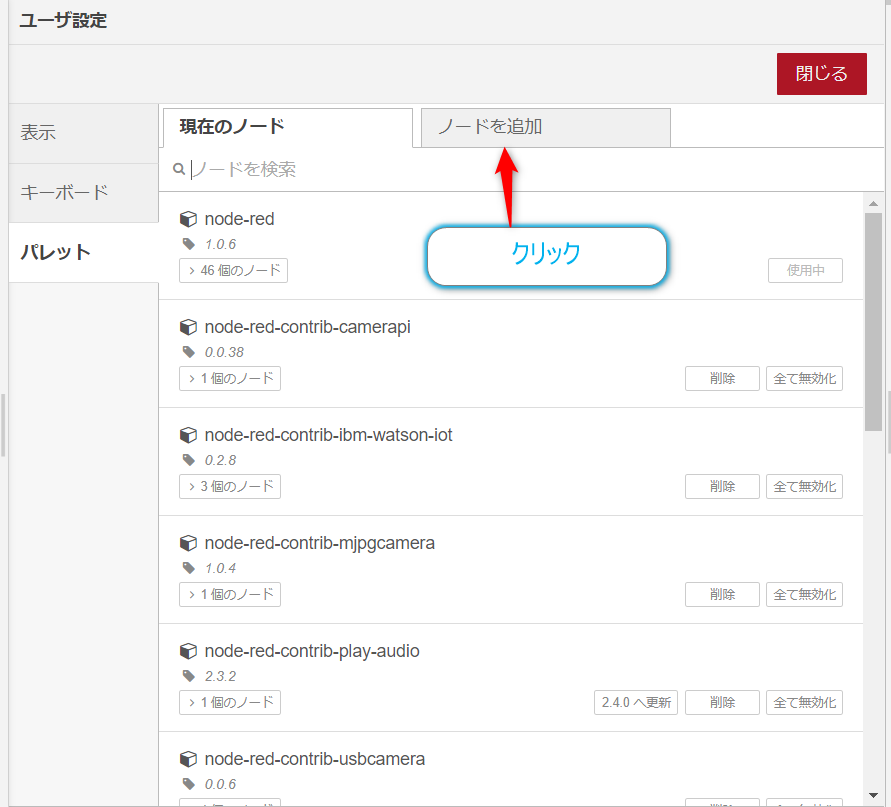The height and width of the screenshot is (807, 891).
Task: Select the 表示 settings section
Action: (83, 134)
